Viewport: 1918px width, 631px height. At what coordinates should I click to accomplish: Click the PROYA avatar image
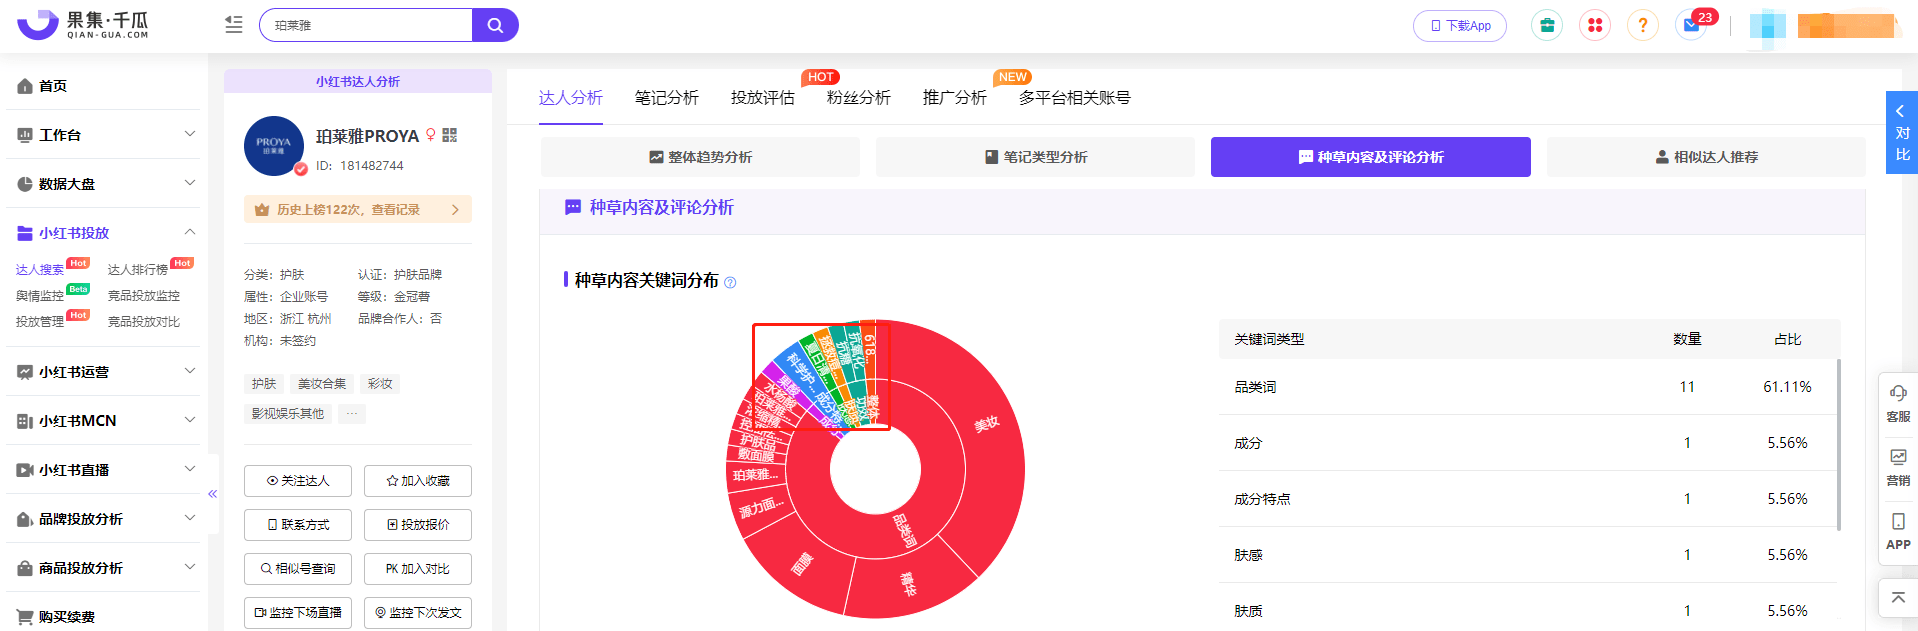274,146
